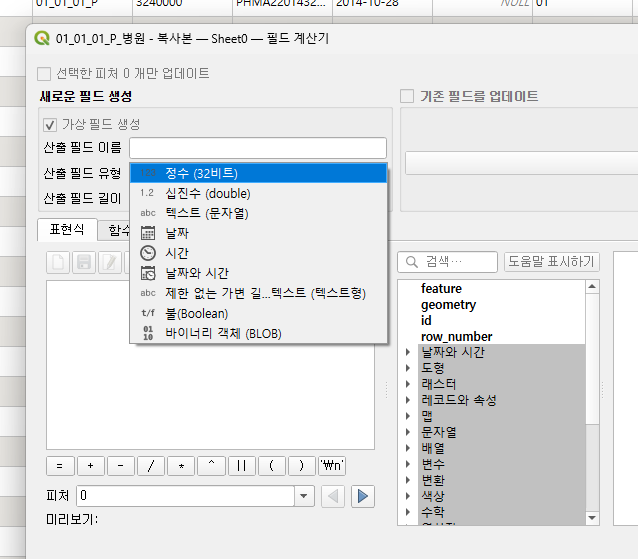This screenshot has height=559, width=638.
Task: Click inside the expression editor text area
Action: pos(210,365)
